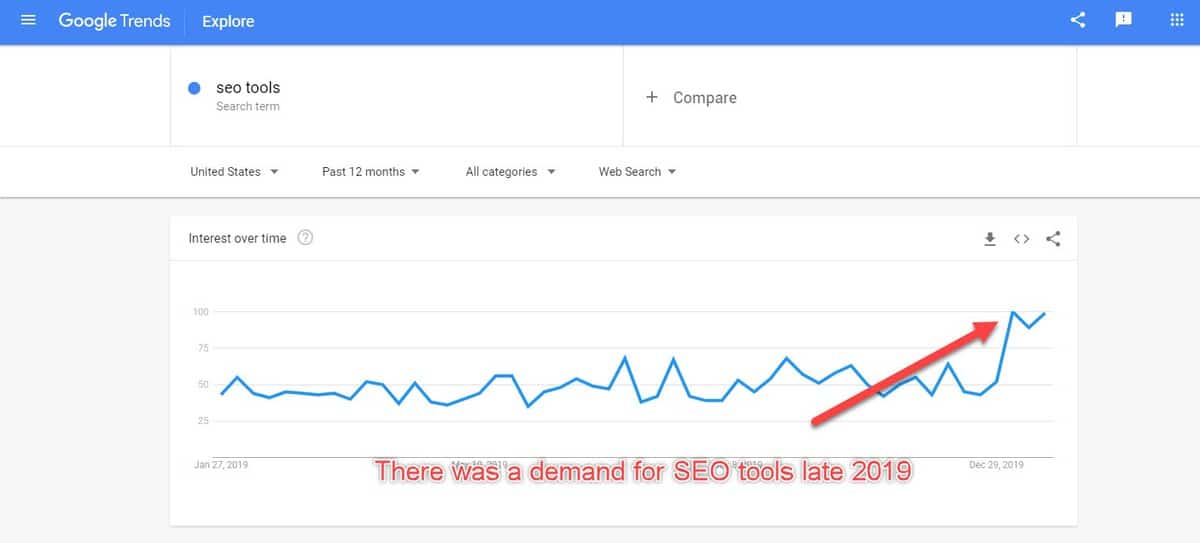
Task: Open the Google apps grid
Action: (1177, 20)
